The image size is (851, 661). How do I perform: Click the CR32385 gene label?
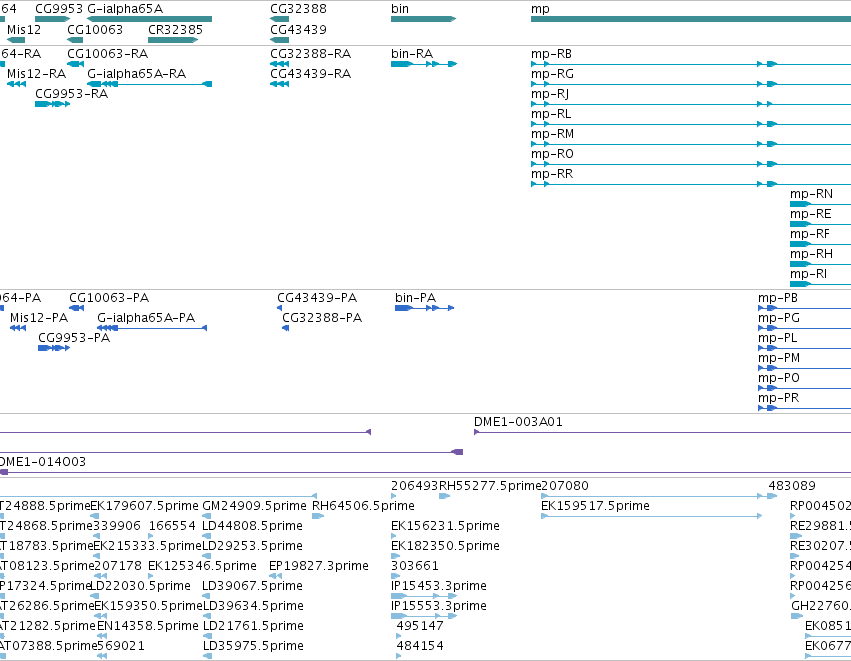[x=175, y=30]
